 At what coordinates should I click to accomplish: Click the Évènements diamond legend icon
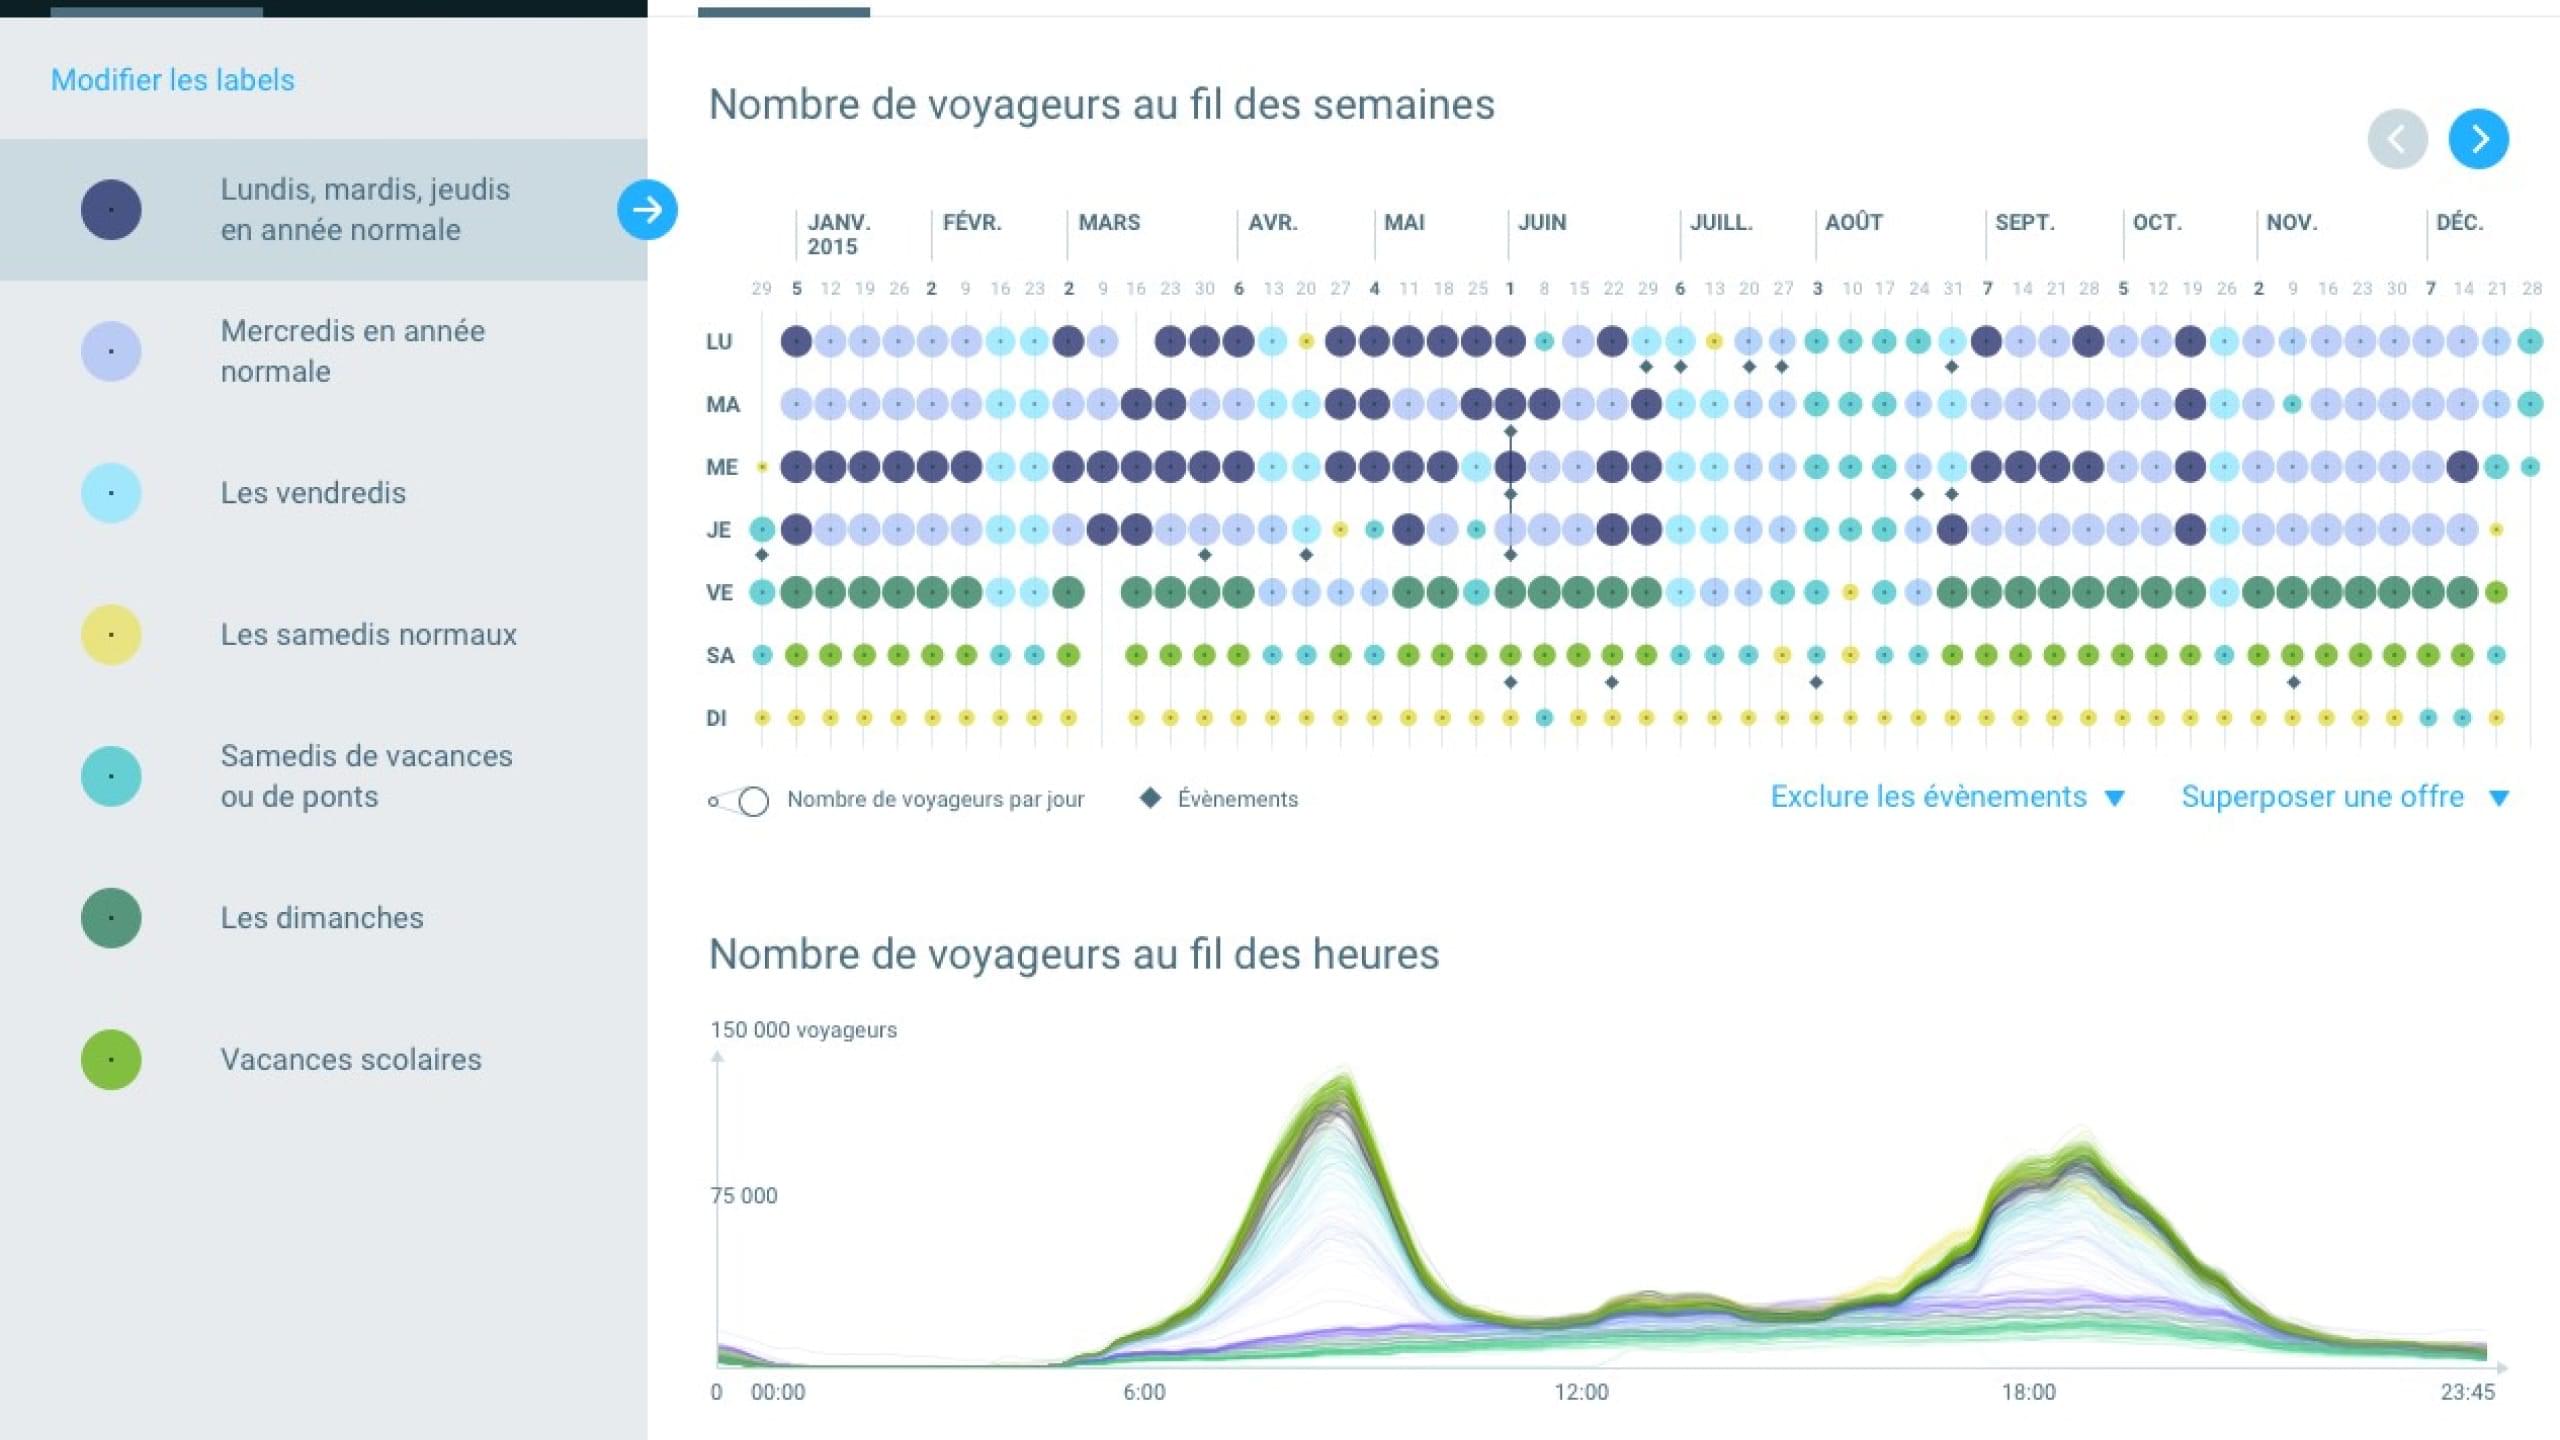coord(1150,798)
